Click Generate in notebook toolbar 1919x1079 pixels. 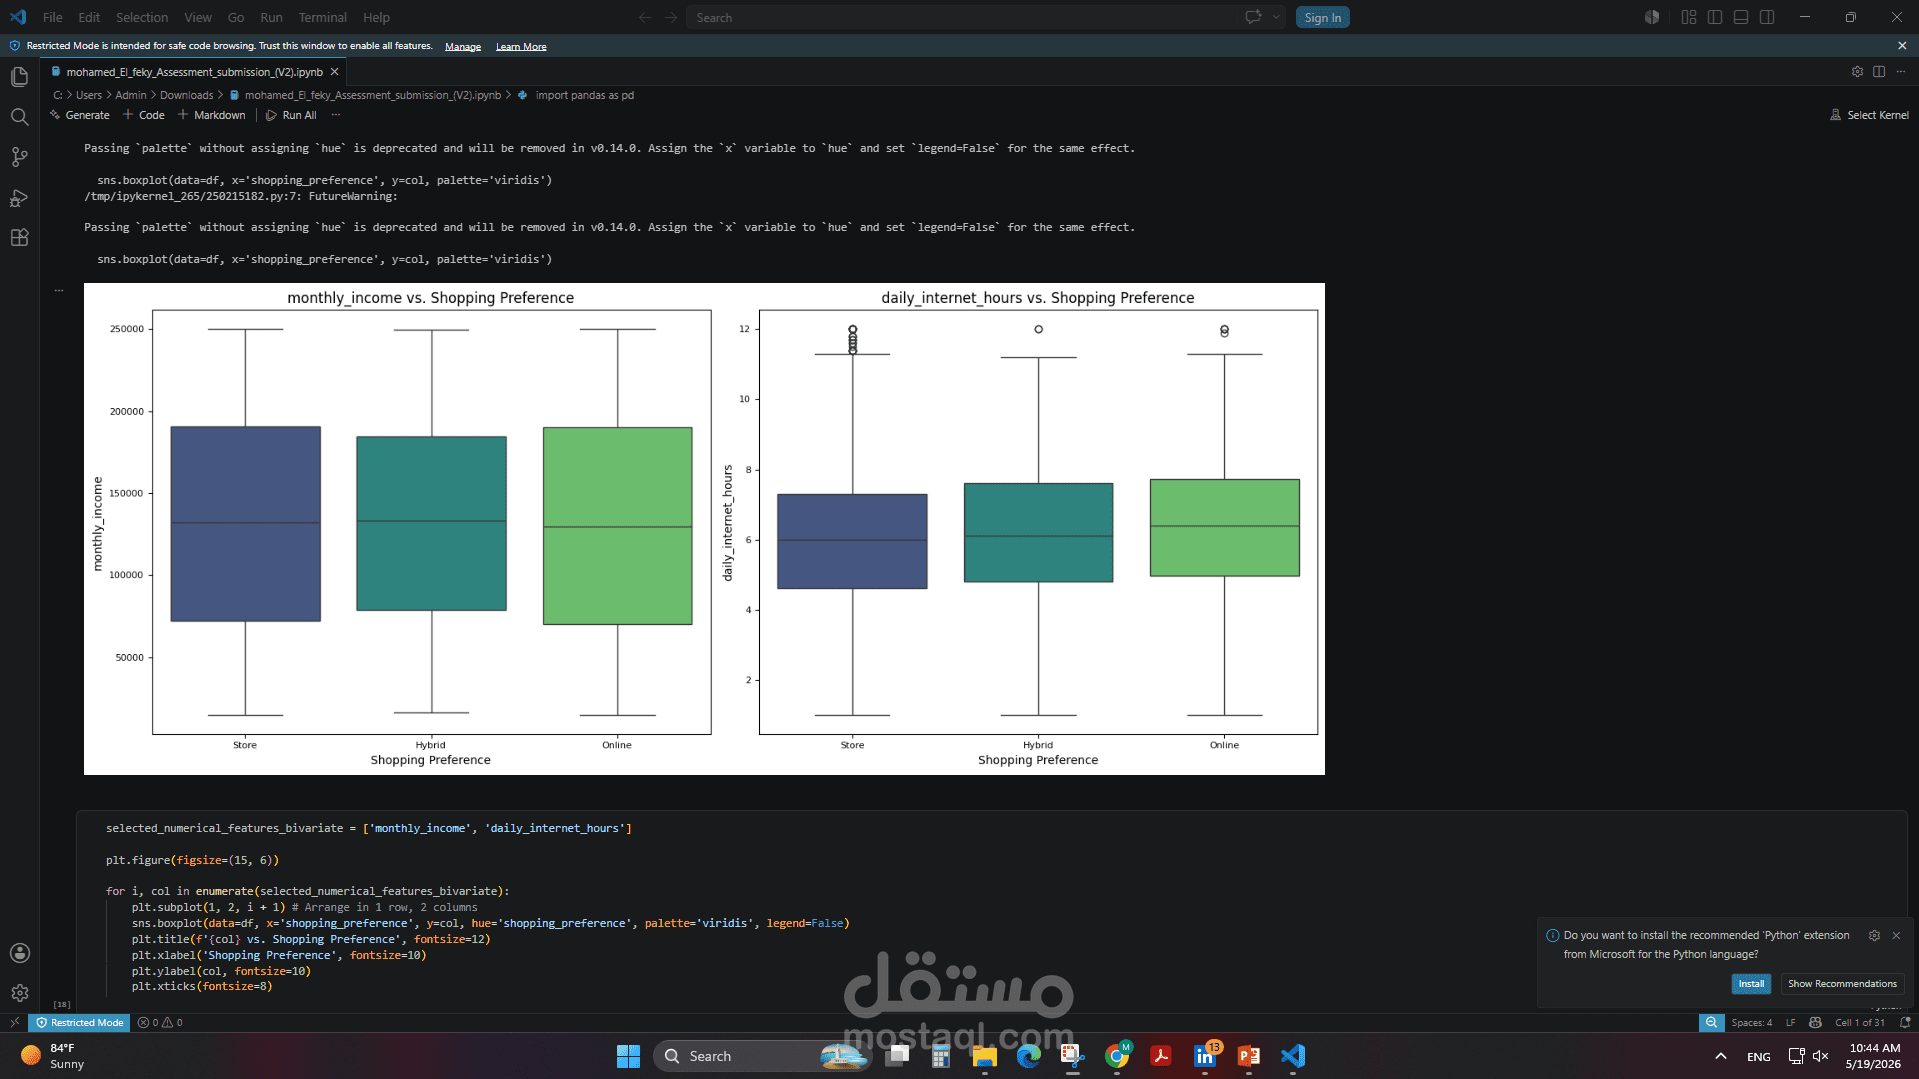tap(80, 115)
